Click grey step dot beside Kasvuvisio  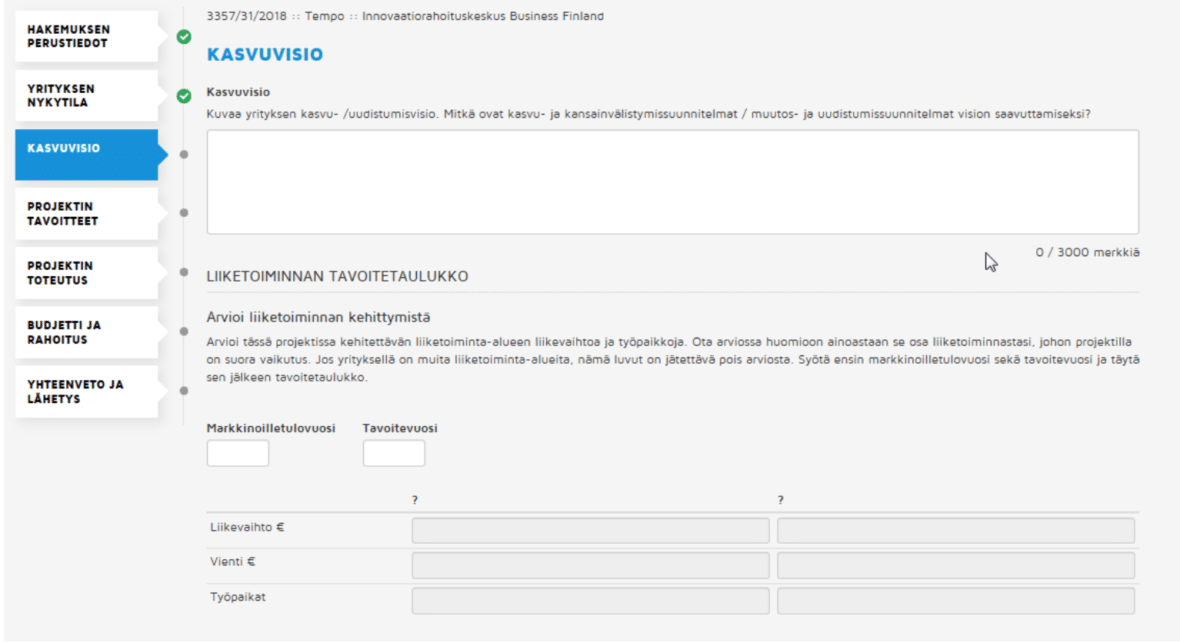[x=184, y=154]
